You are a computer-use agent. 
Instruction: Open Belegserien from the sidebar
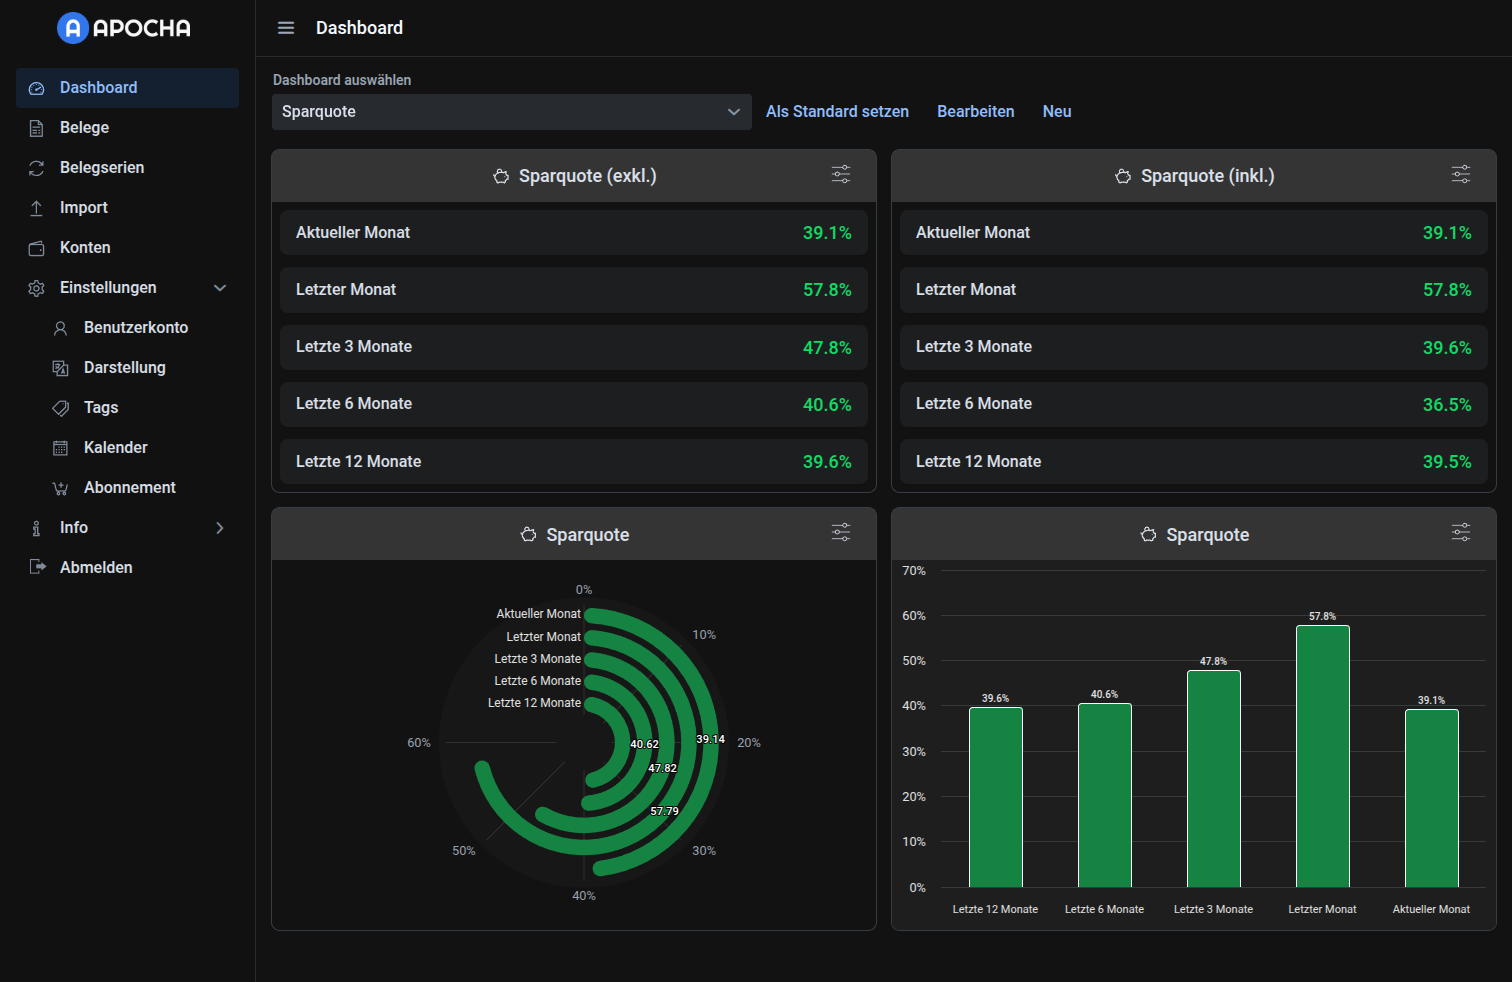[103, 167]
